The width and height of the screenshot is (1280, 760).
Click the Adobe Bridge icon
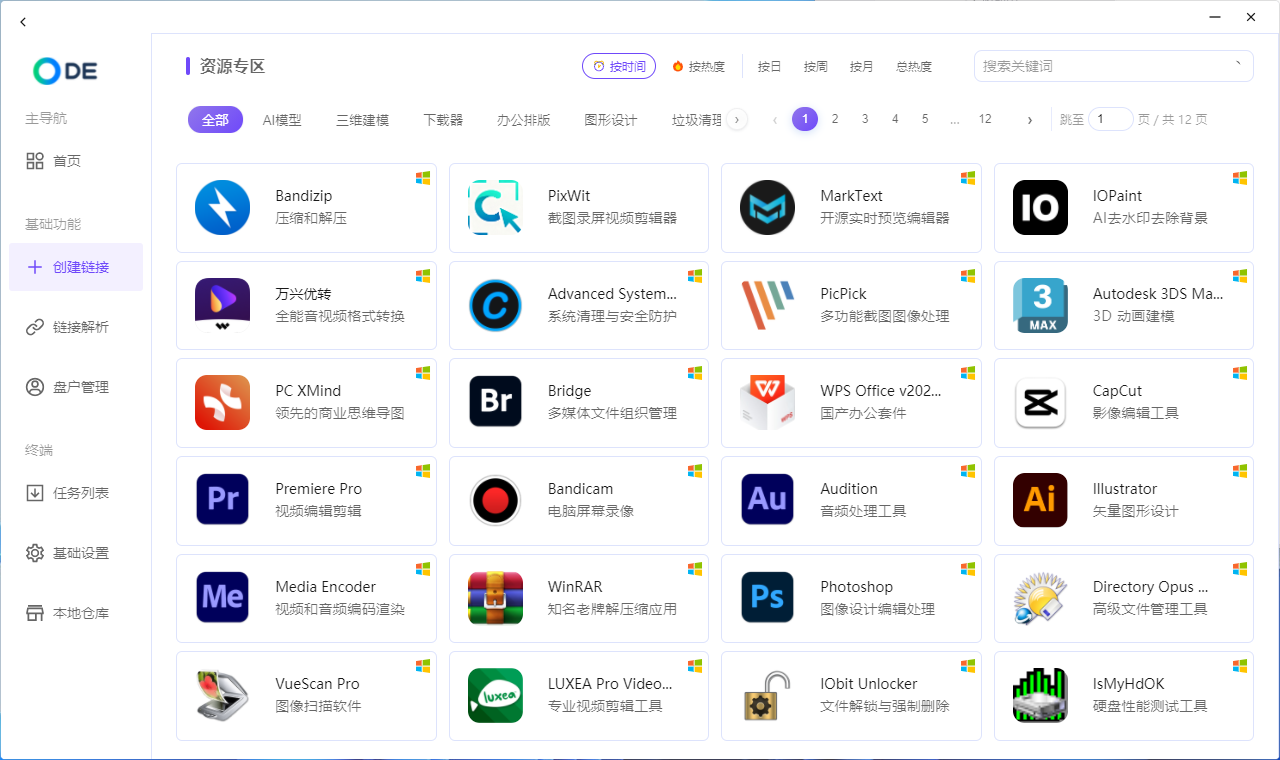tap(495, 402)
